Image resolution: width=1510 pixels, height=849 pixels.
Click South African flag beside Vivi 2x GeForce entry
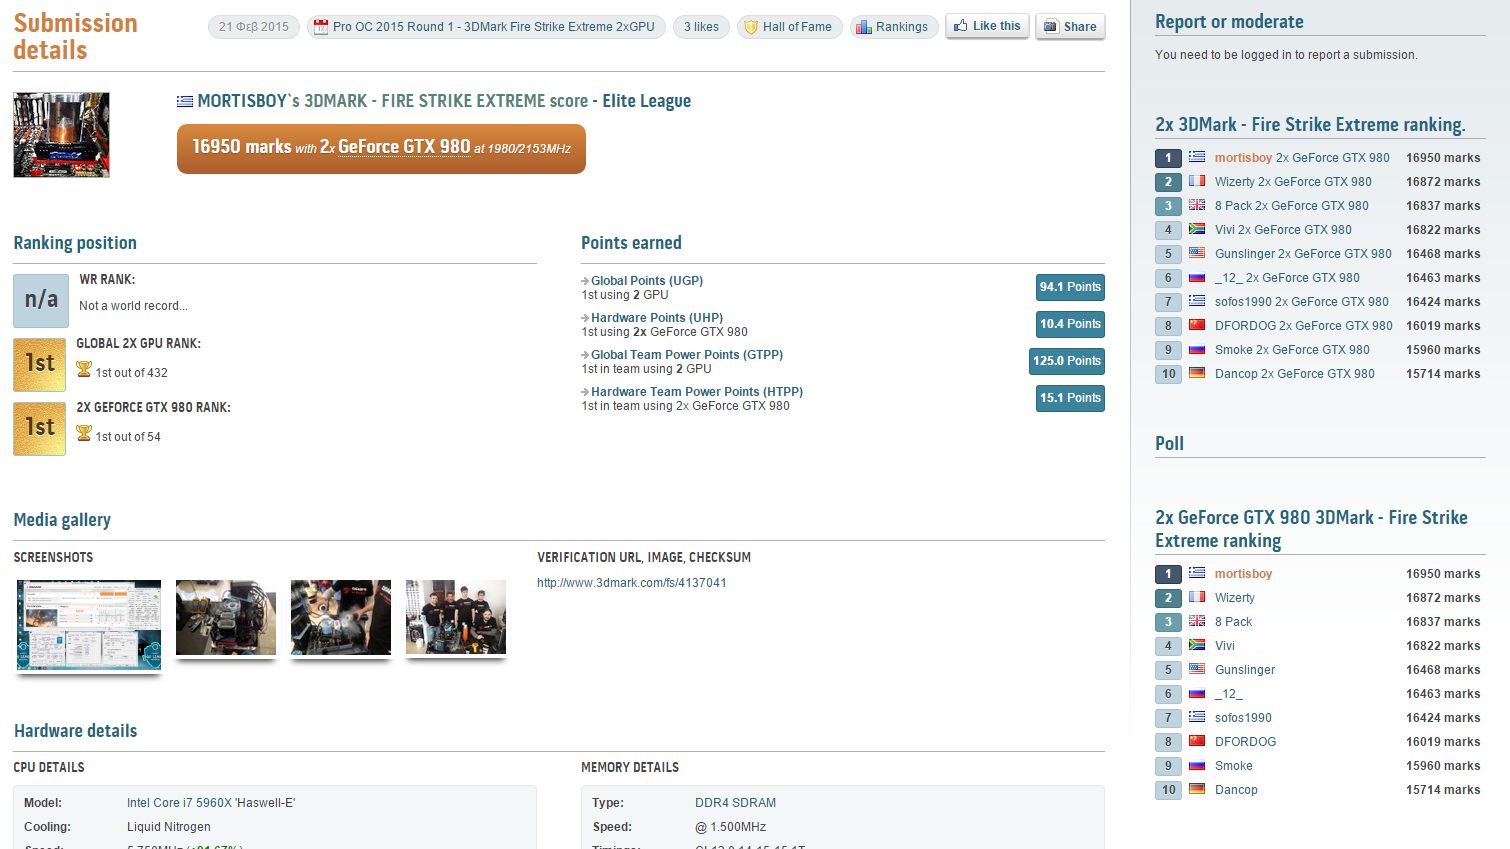(x=1197, y=229)
